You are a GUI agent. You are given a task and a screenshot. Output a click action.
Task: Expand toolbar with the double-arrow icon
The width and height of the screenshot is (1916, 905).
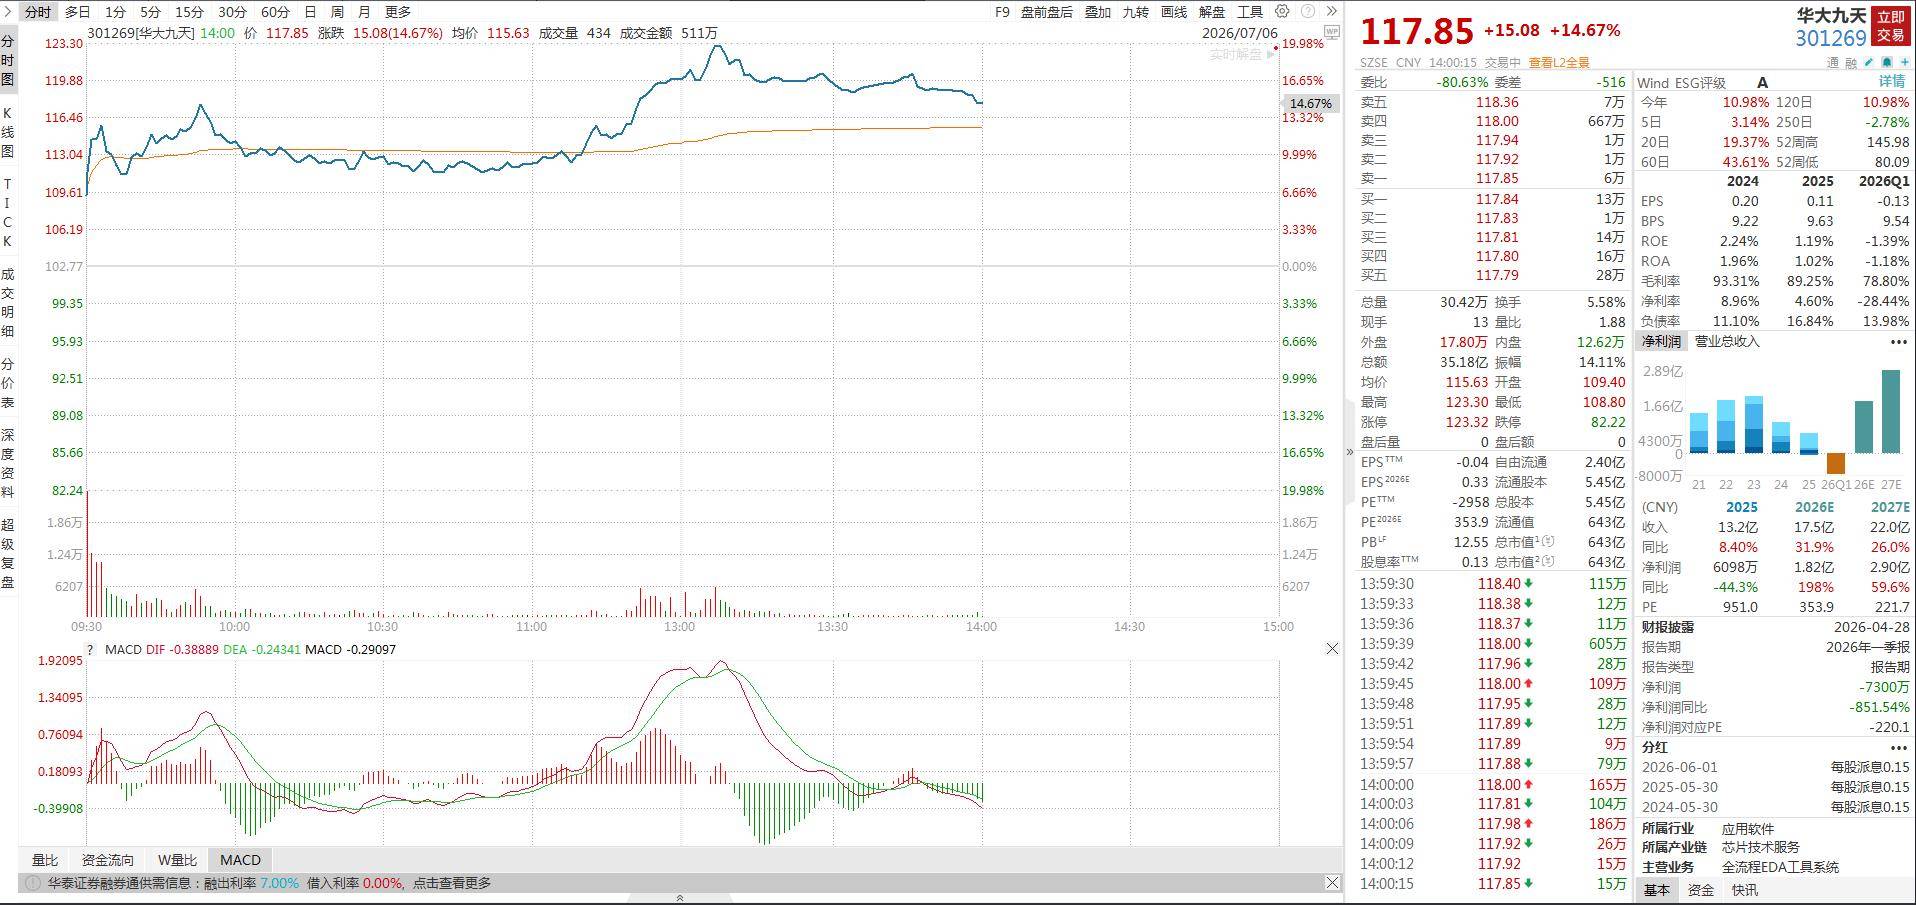pyautogui.click(x=1332, y=12)
